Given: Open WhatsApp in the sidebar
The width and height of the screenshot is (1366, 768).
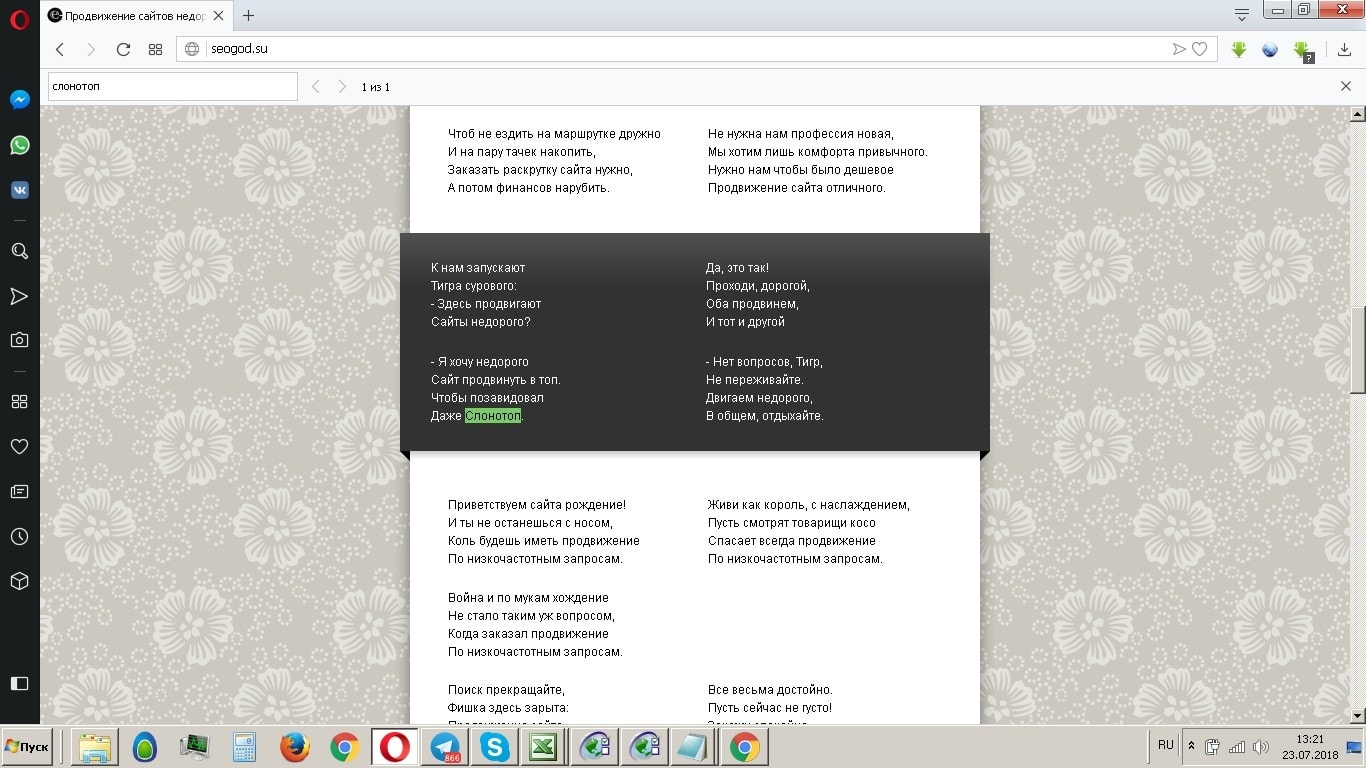Looking at the screenshot, I should (x=19, y=145).
